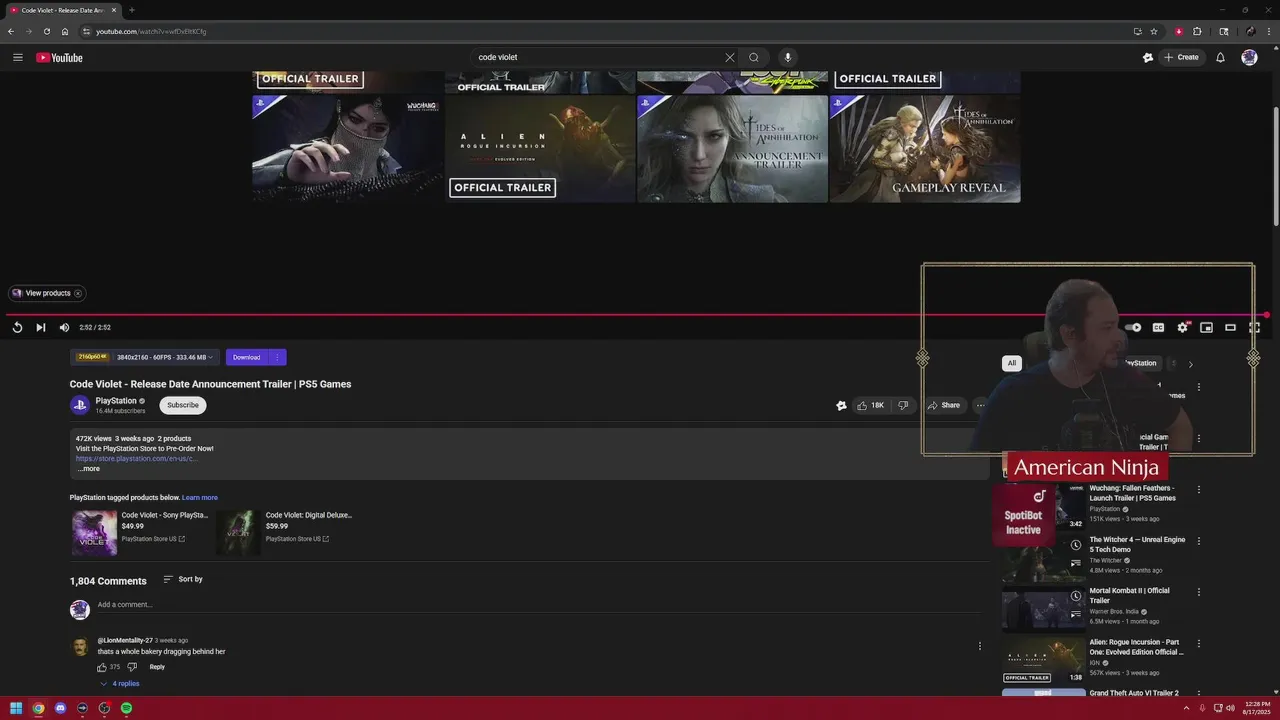This screenshot has height=720, width=1280.
Task: Play the Tides of Annihilation Gameplay Reveal endscreen
Action: [x=925, y=148]
